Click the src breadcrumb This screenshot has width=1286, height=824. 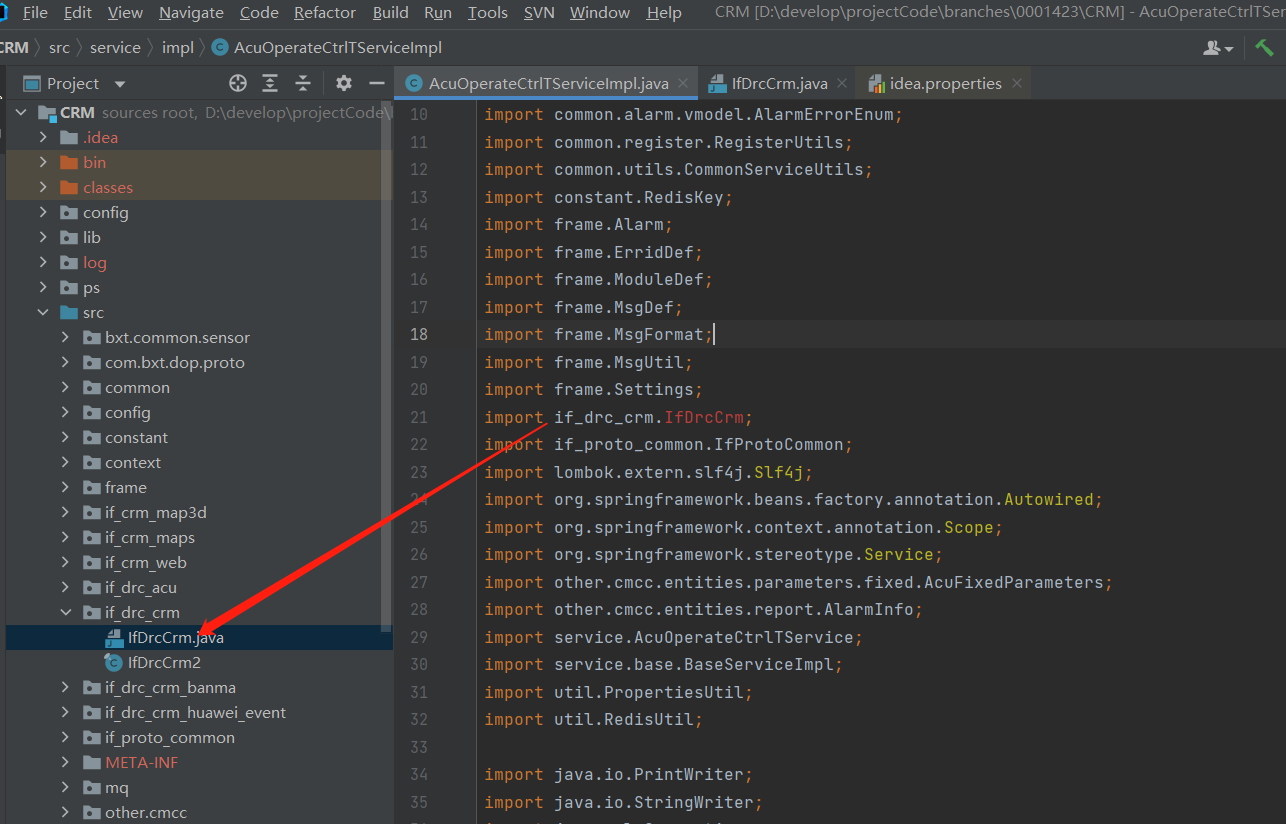point(59,47)
